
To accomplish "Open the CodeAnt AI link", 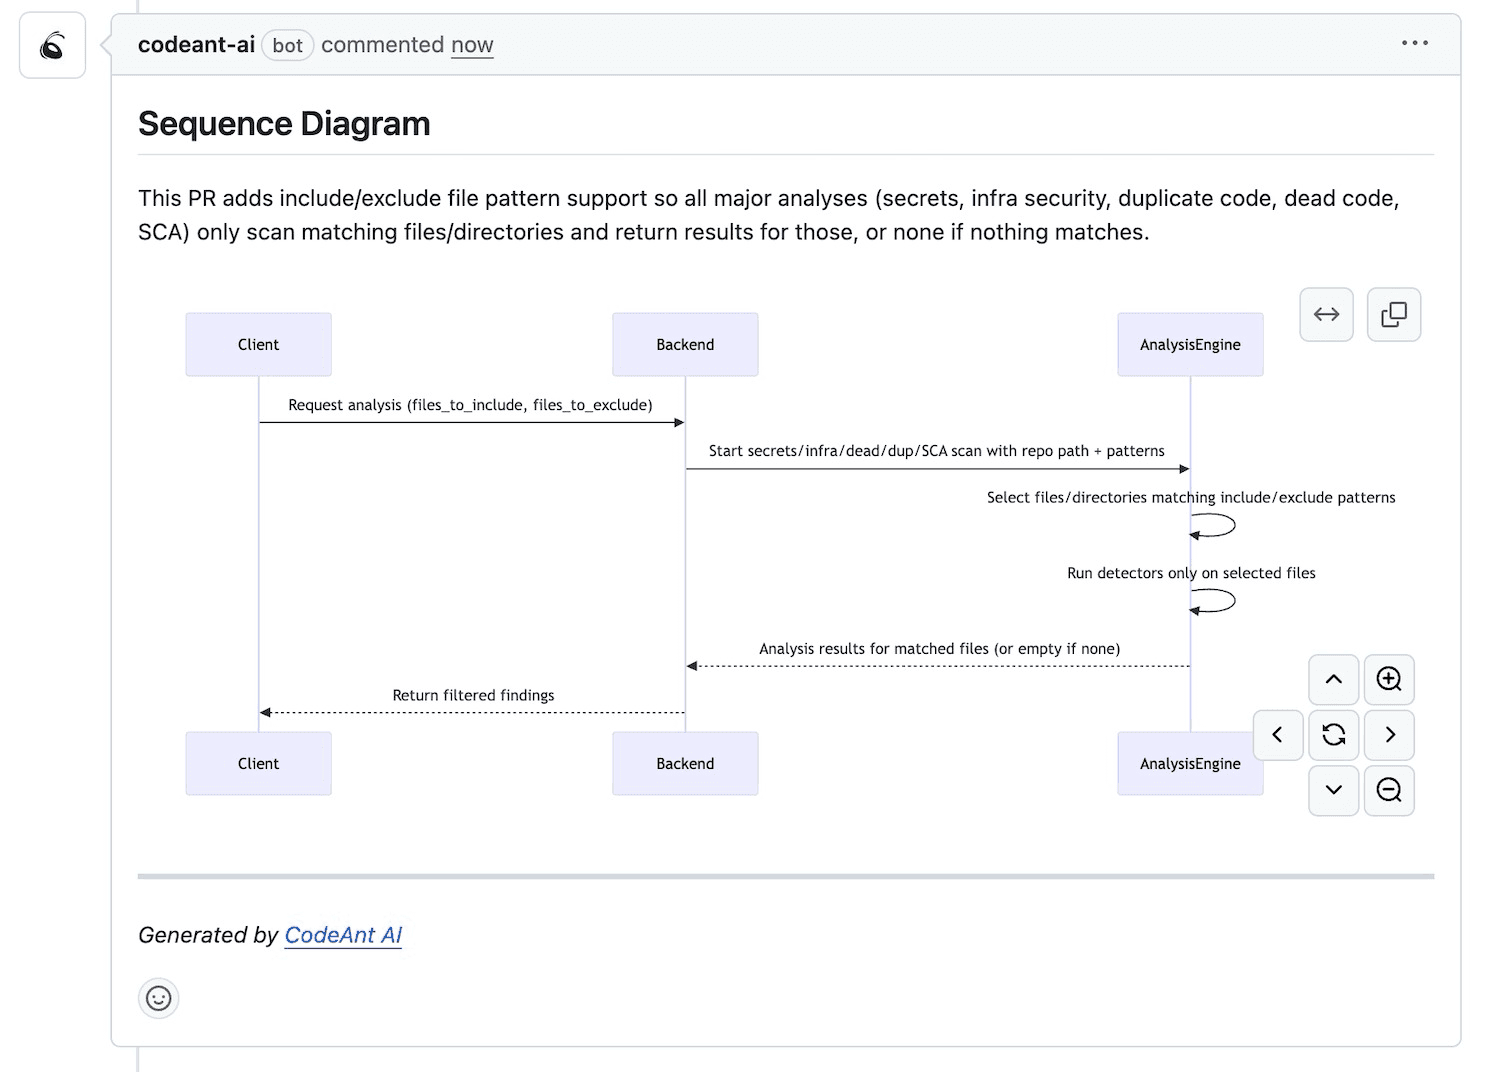I will [343, 935].
